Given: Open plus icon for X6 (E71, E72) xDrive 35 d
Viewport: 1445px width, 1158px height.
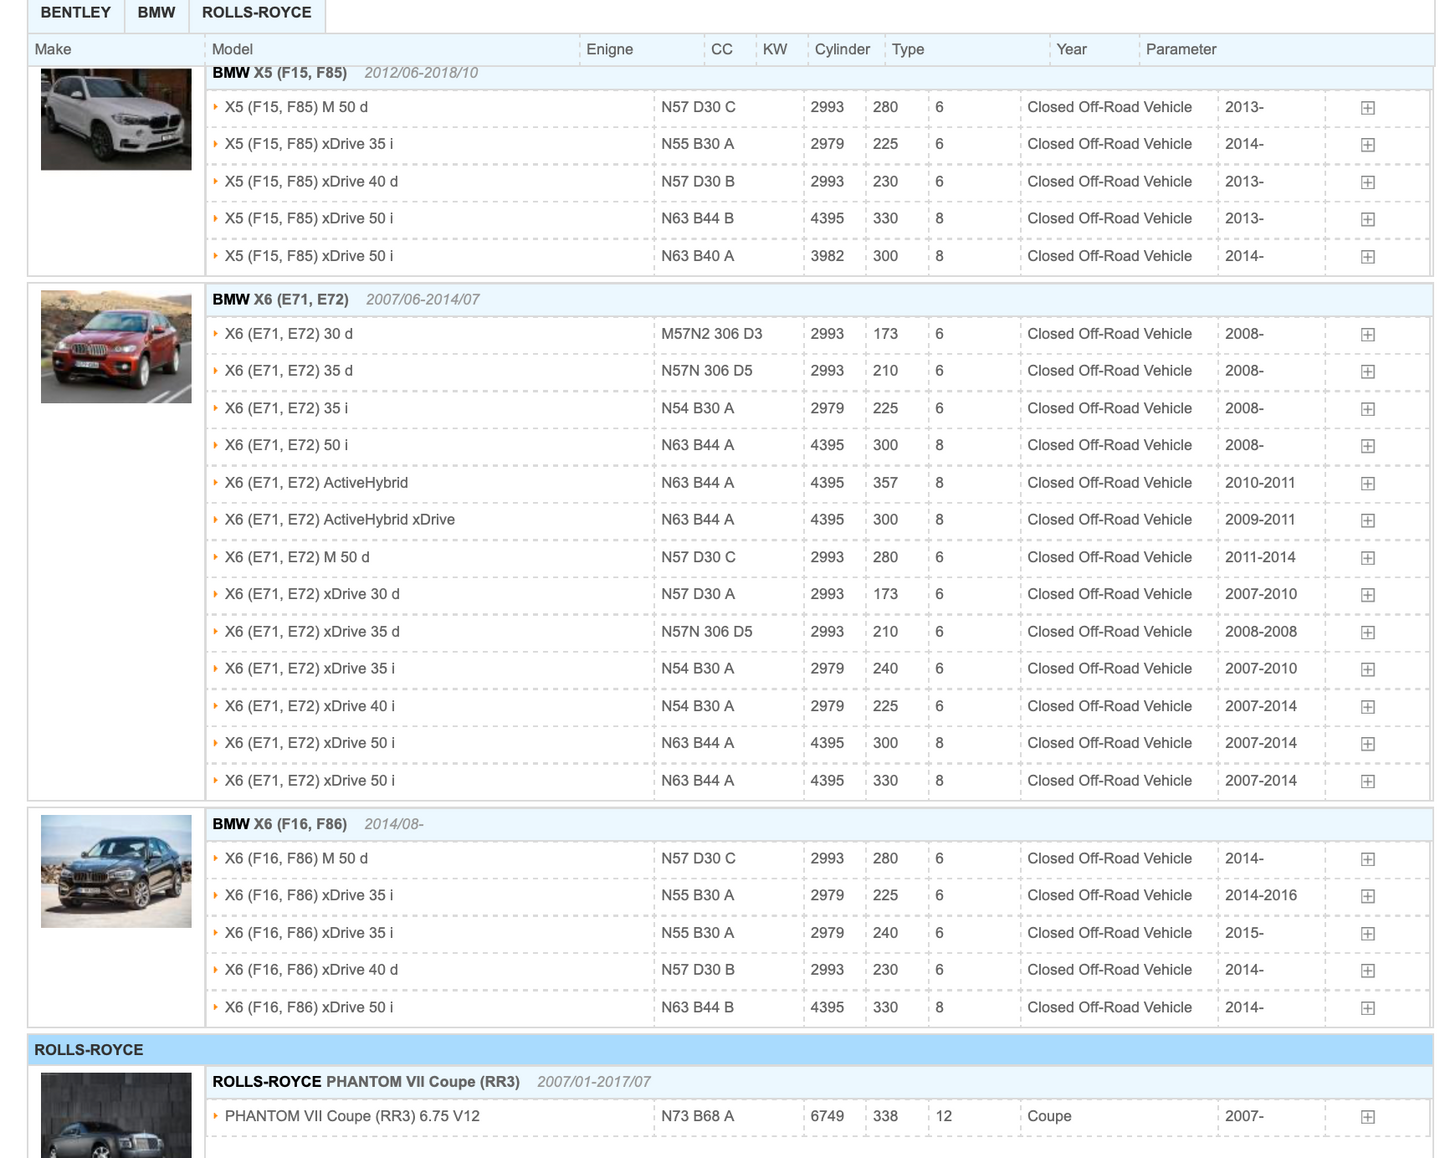Looking at the screenshot, I should pyautogui.click(x=1367, y=632).
